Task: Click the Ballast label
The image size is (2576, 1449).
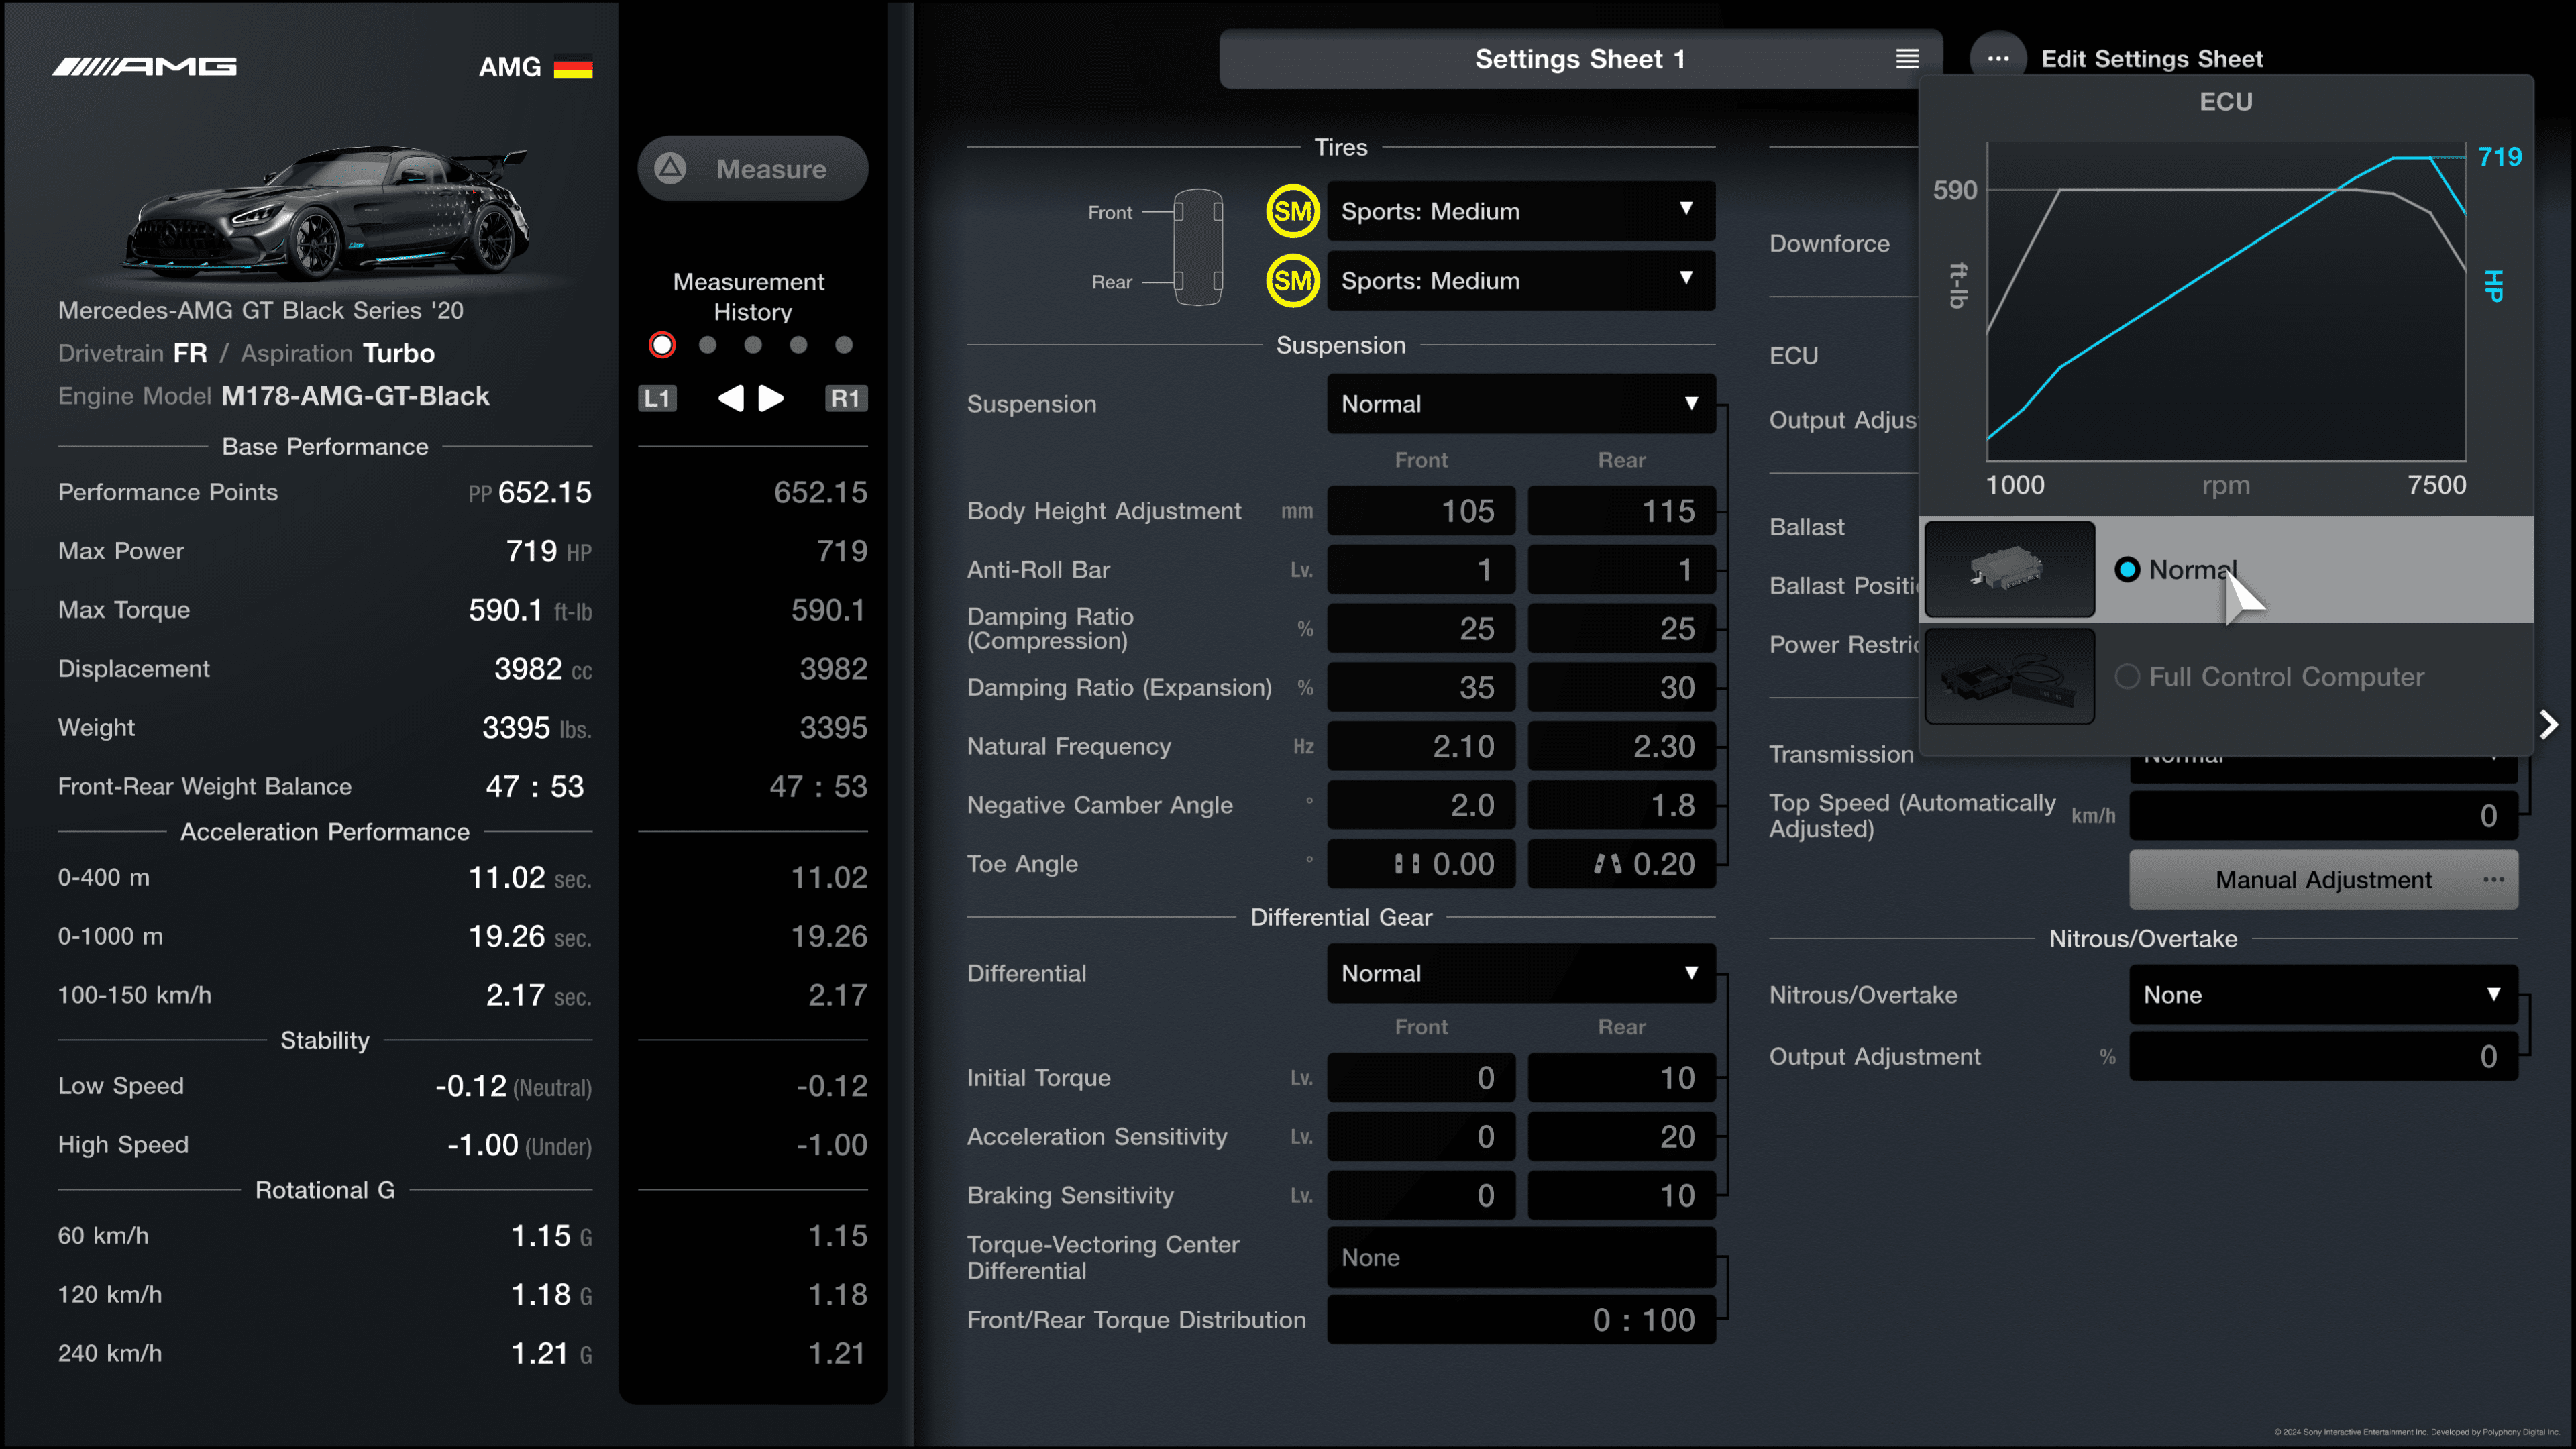Action: (x=1806, y=527)
